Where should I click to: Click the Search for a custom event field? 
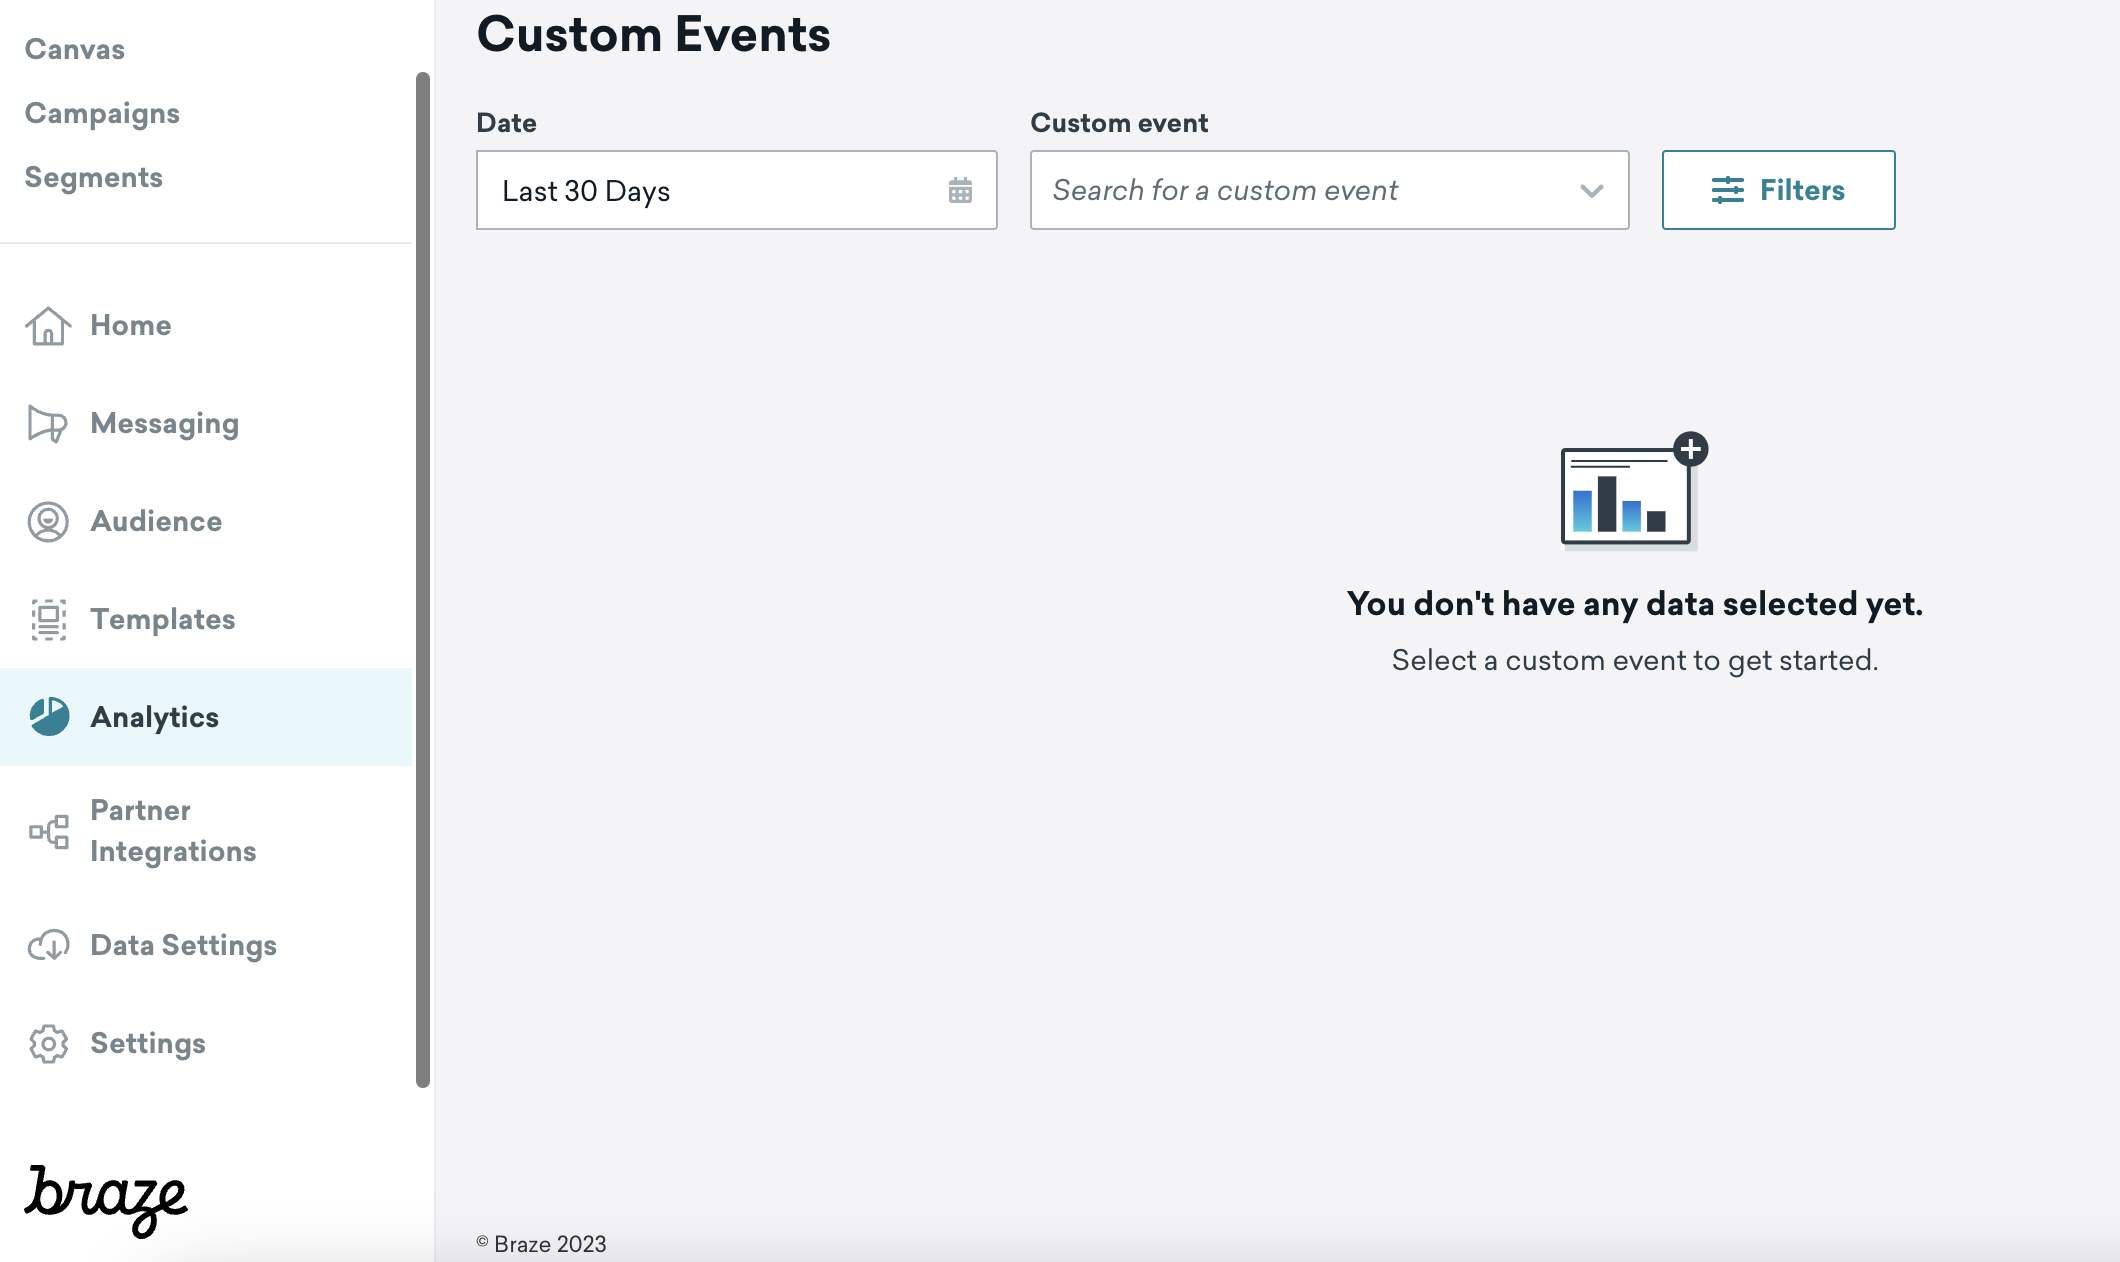pos(1300,190)
